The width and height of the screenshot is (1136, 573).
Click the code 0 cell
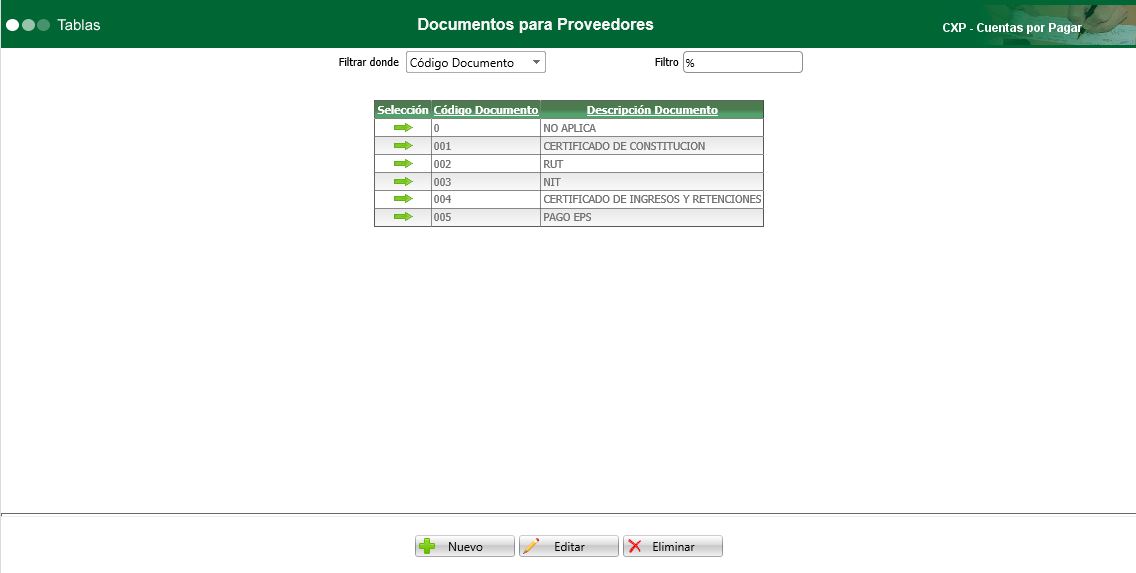(x=485, y=128)
